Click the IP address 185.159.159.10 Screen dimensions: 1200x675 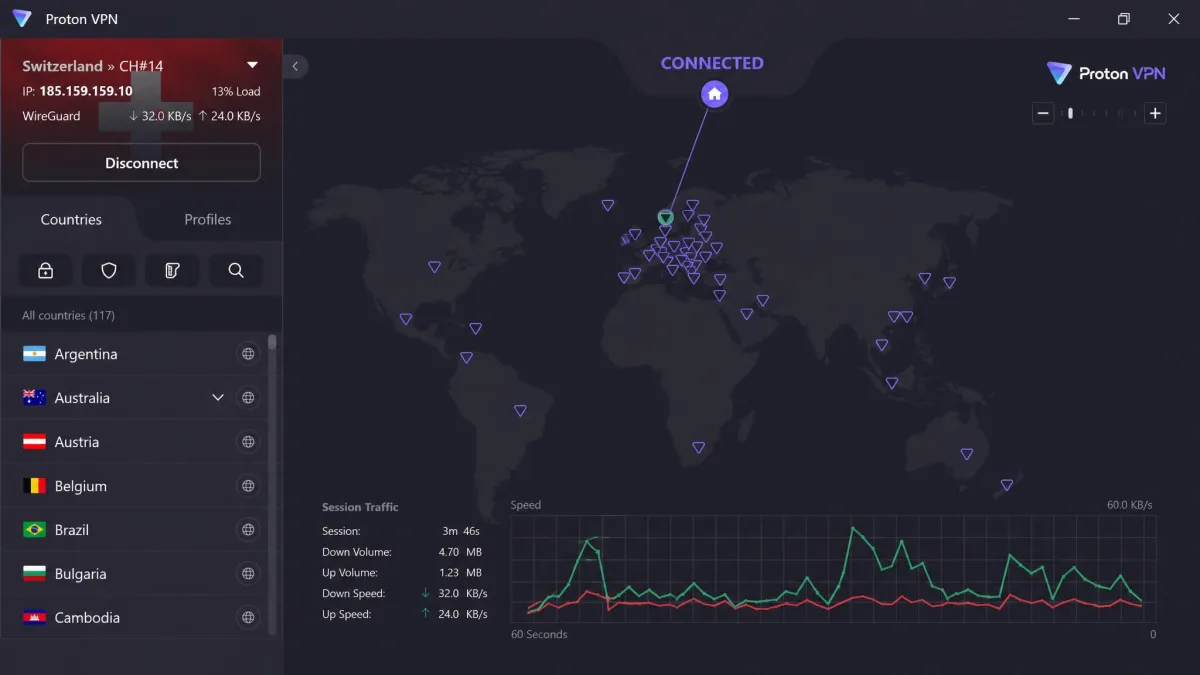coord(86,91)
